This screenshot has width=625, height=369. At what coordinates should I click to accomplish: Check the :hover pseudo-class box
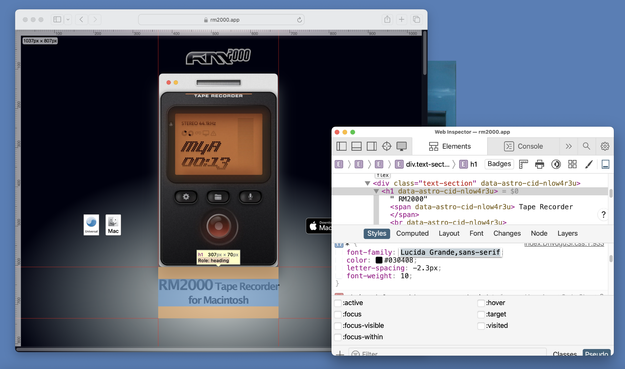(x=481, y=303)
